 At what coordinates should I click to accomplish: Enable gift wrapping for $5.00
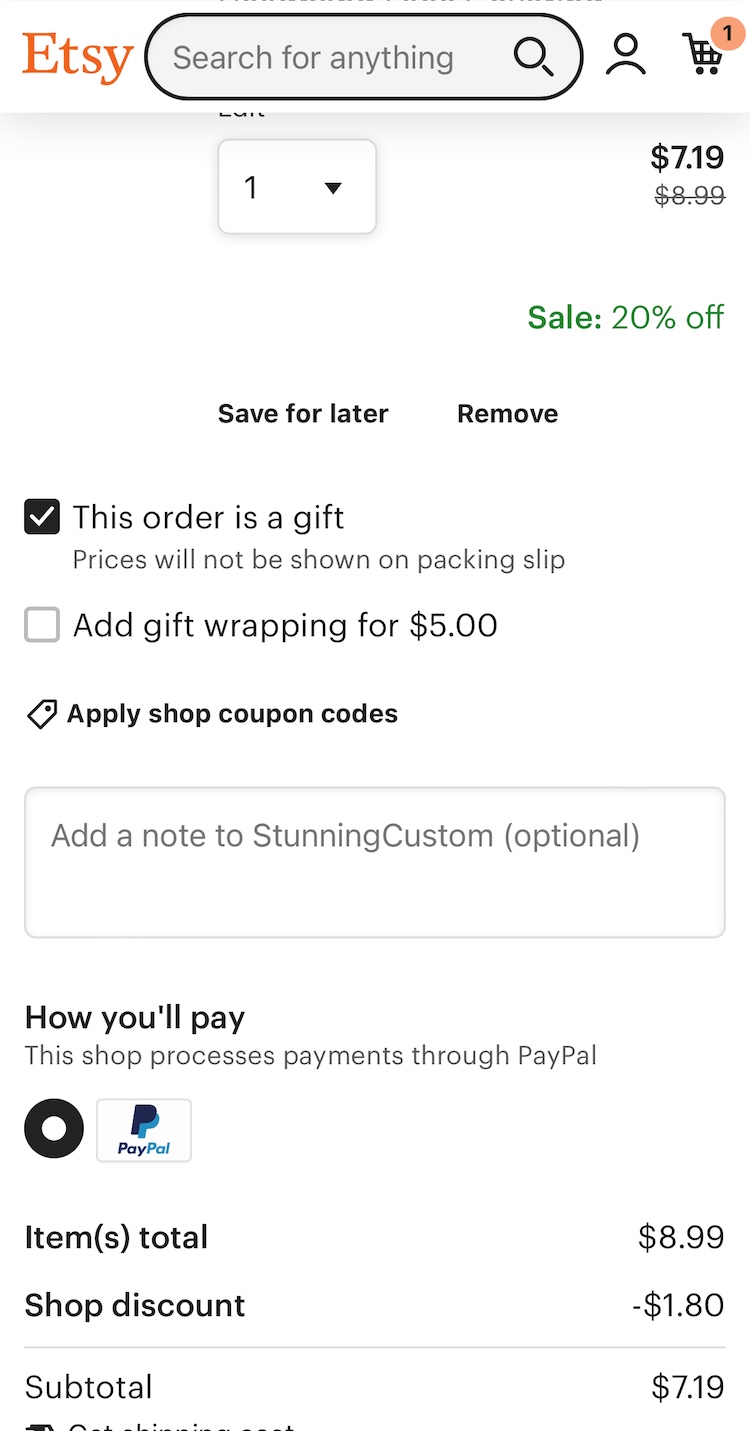click(42, 625)
